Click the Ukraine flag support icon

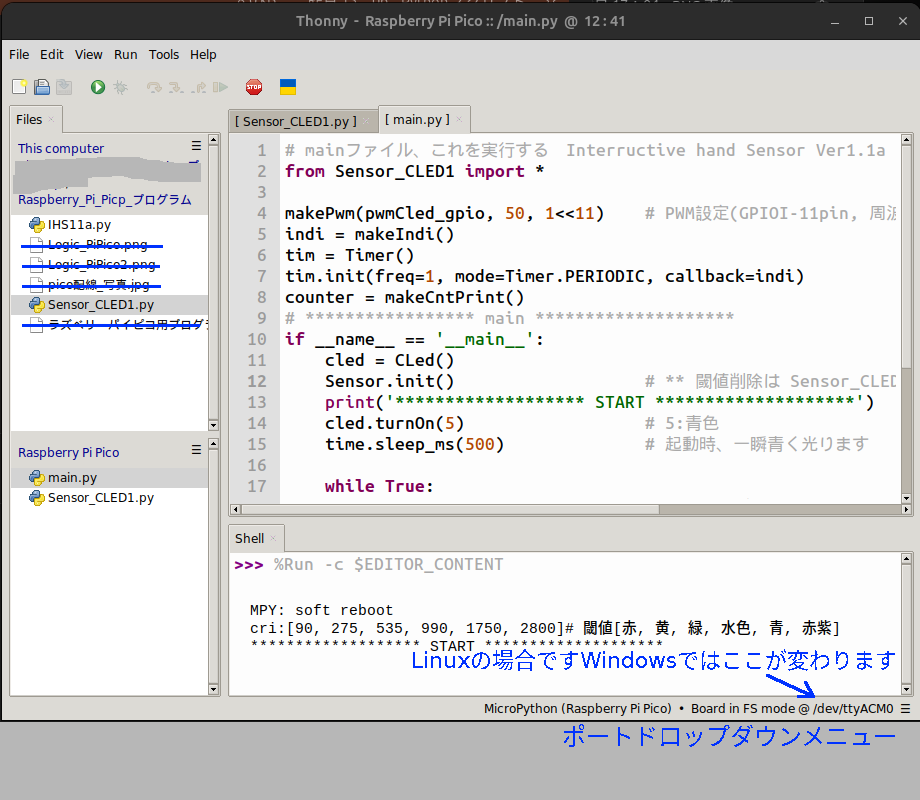(287, 87)
